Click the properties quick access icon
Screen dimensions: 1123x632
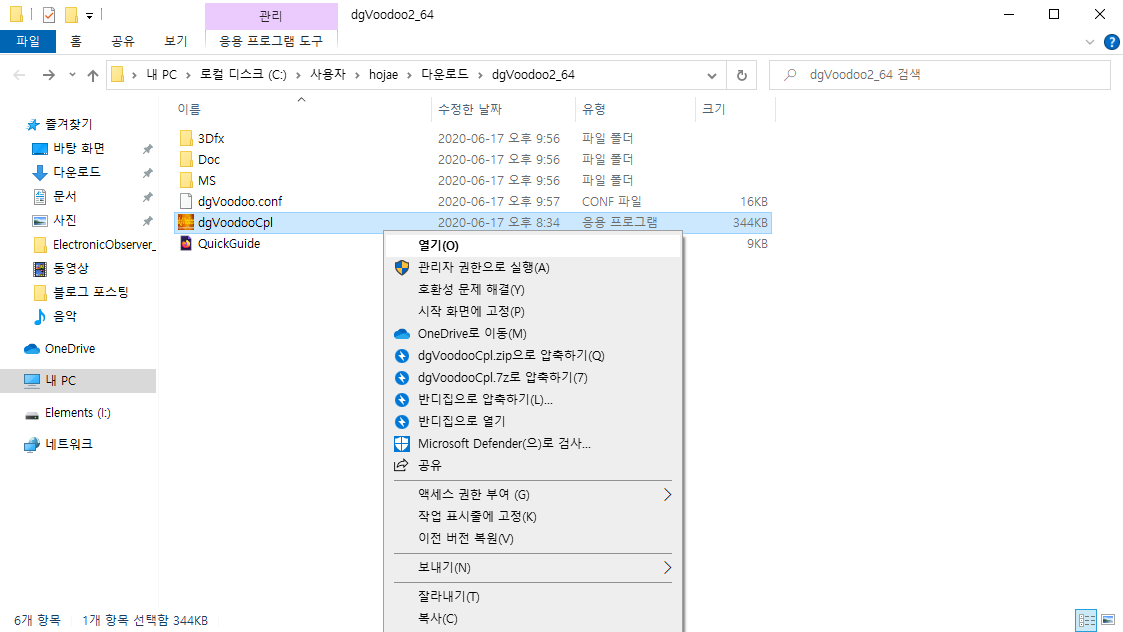pos(49,14)
